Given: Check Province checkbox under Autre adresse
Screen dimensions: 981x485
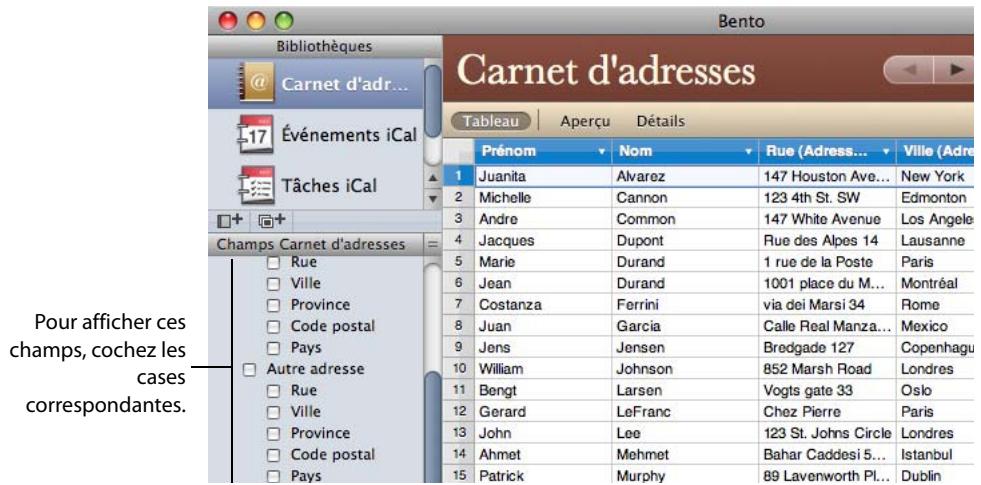Looking at the screenshot, I should click(273, 434).
